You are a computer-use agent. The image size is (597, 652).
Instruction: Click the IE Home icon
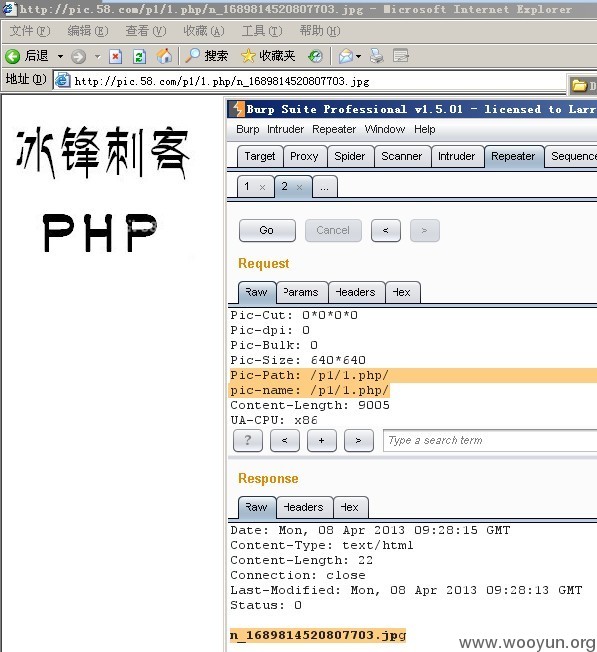(164, 56)
